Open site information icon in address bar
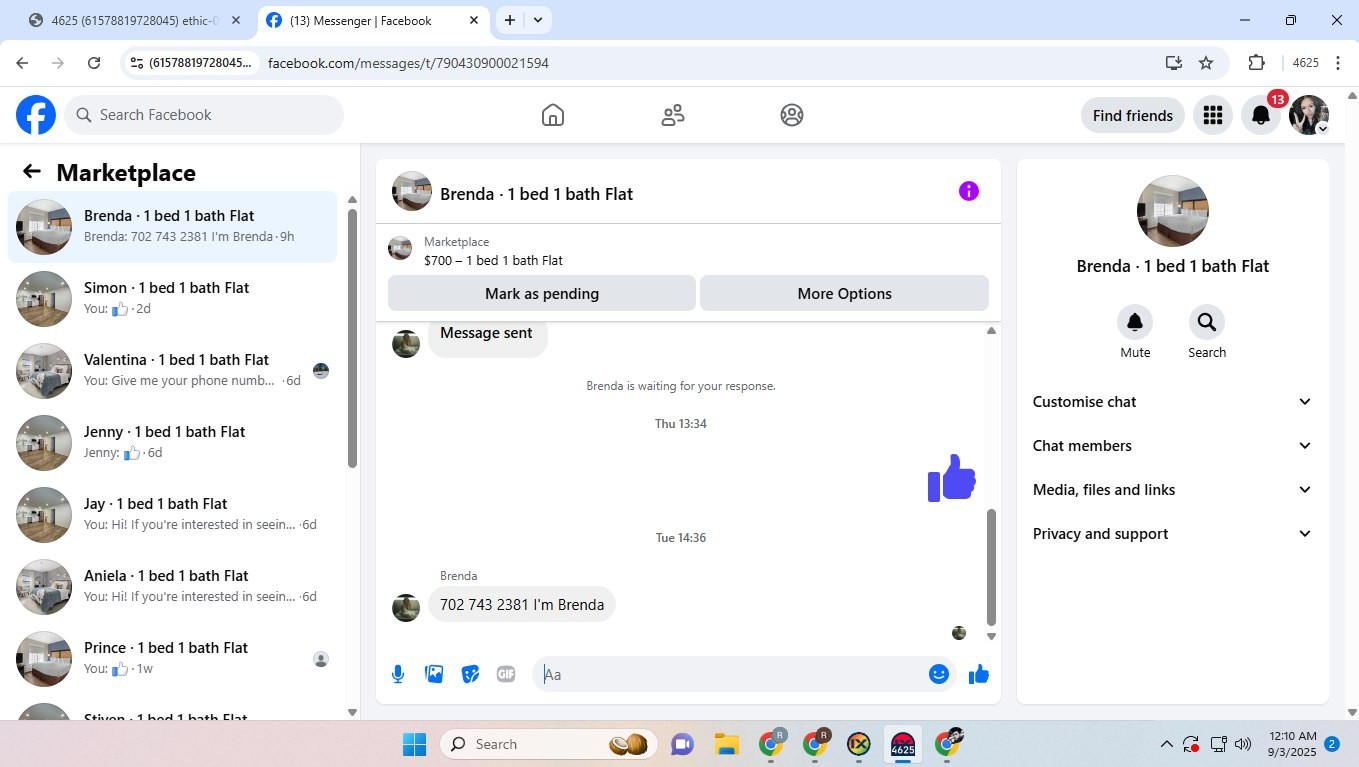The height and width of the screenshot is (767, 1359). (137, 63)
